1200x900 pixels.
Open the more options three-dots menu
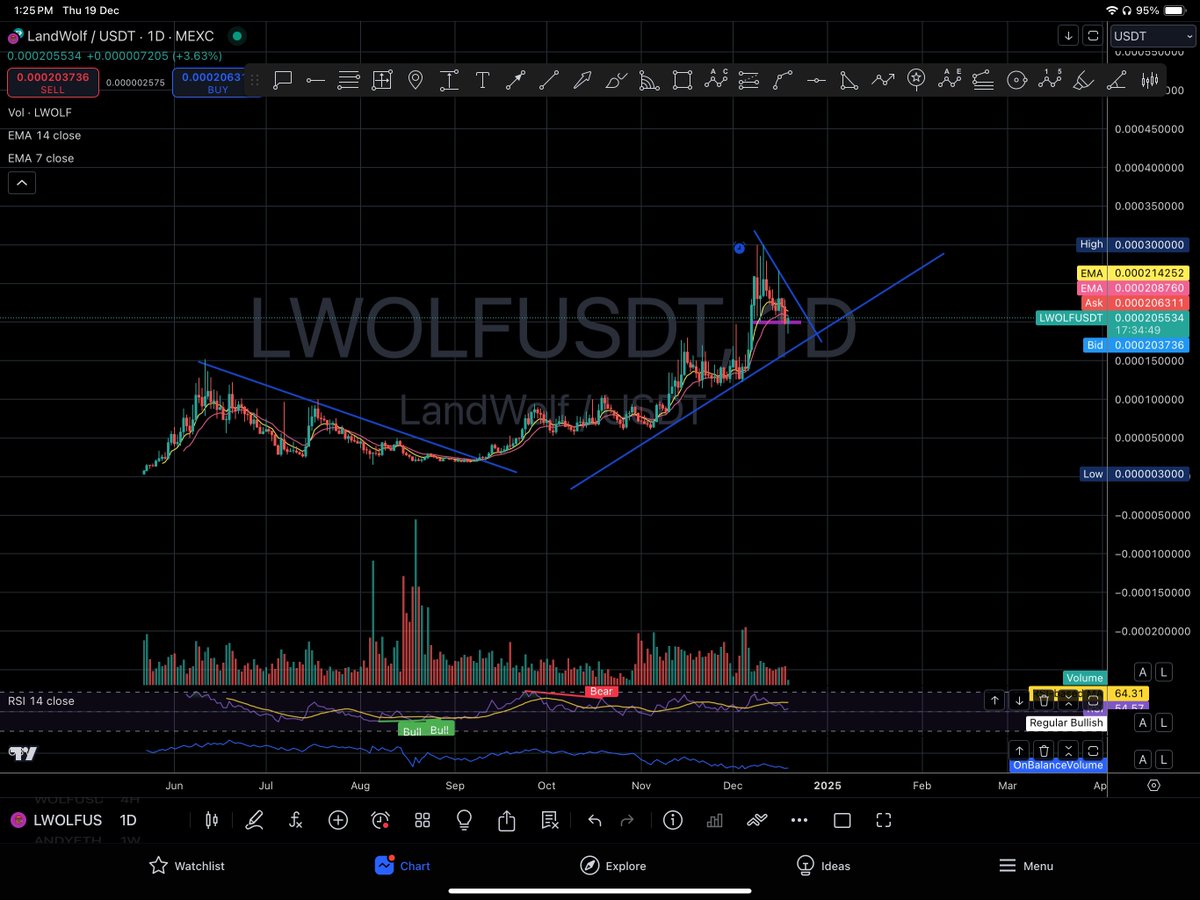click(x=799, y=820)
